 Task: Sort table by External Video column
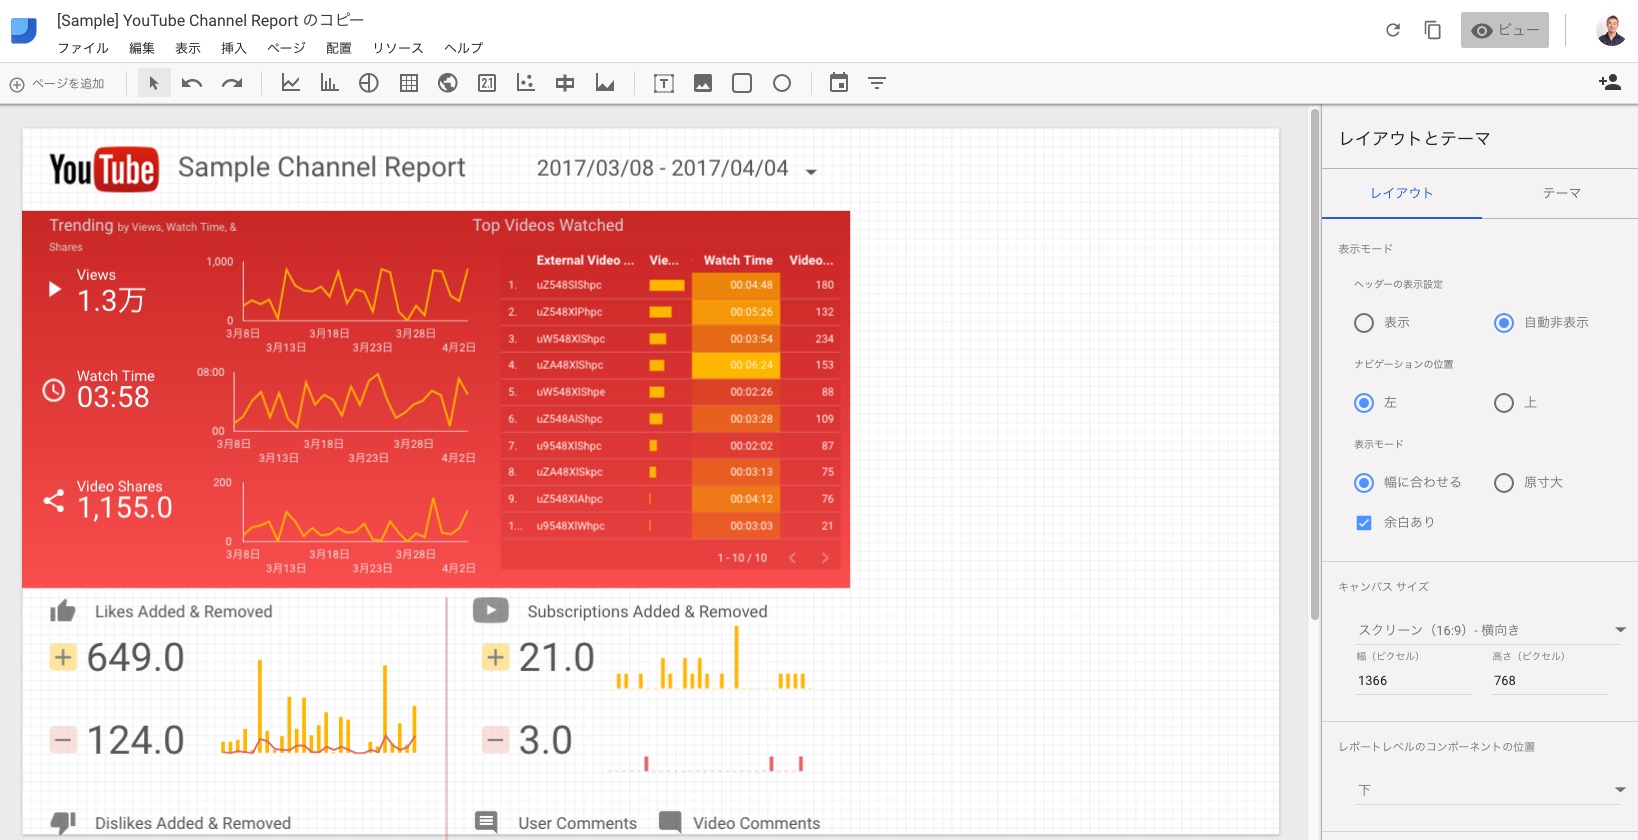(x=585, y=260)
